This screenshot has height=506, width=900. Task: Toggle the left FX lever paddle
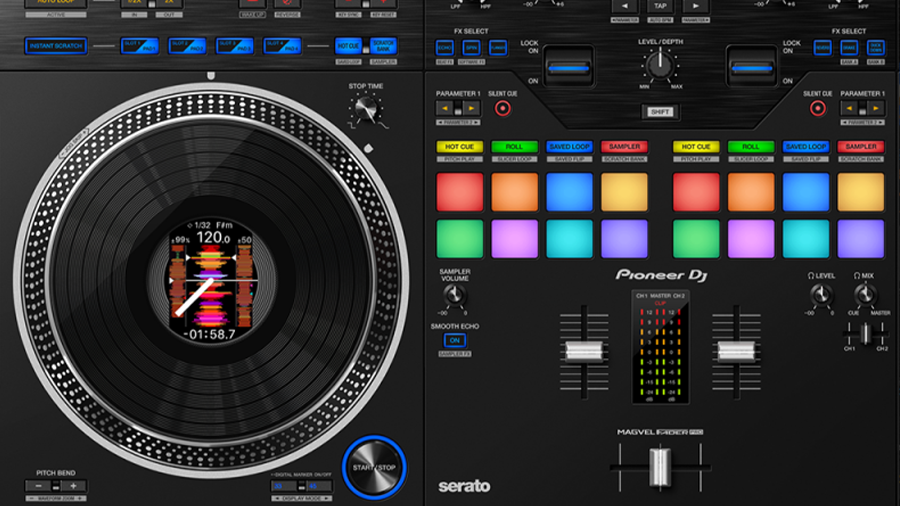568,67
